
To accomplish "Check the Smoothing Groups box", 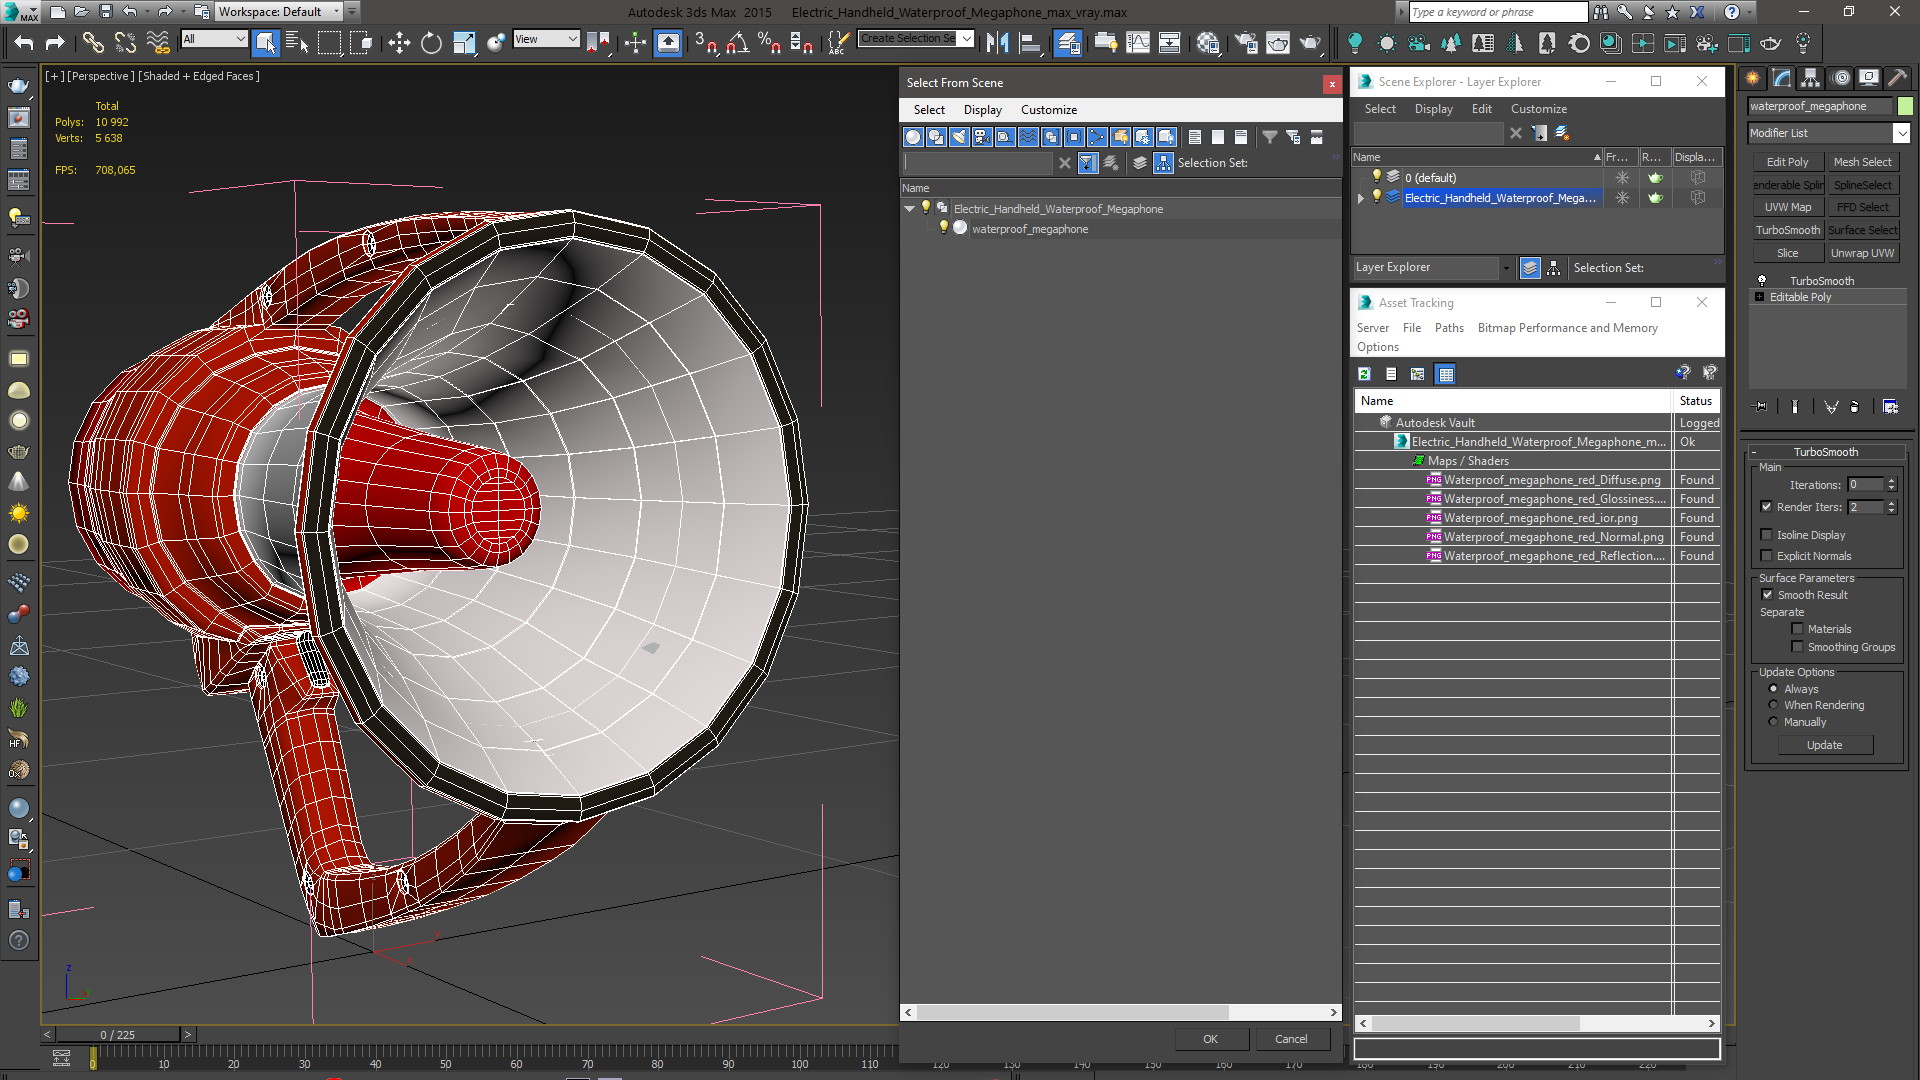I will 1797,647.
